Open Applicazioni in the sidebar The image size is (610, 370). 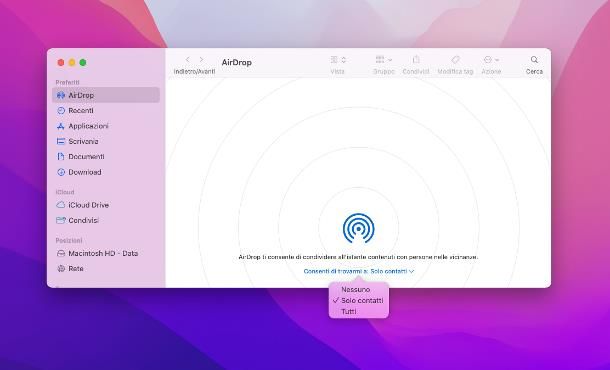[105, 126]
